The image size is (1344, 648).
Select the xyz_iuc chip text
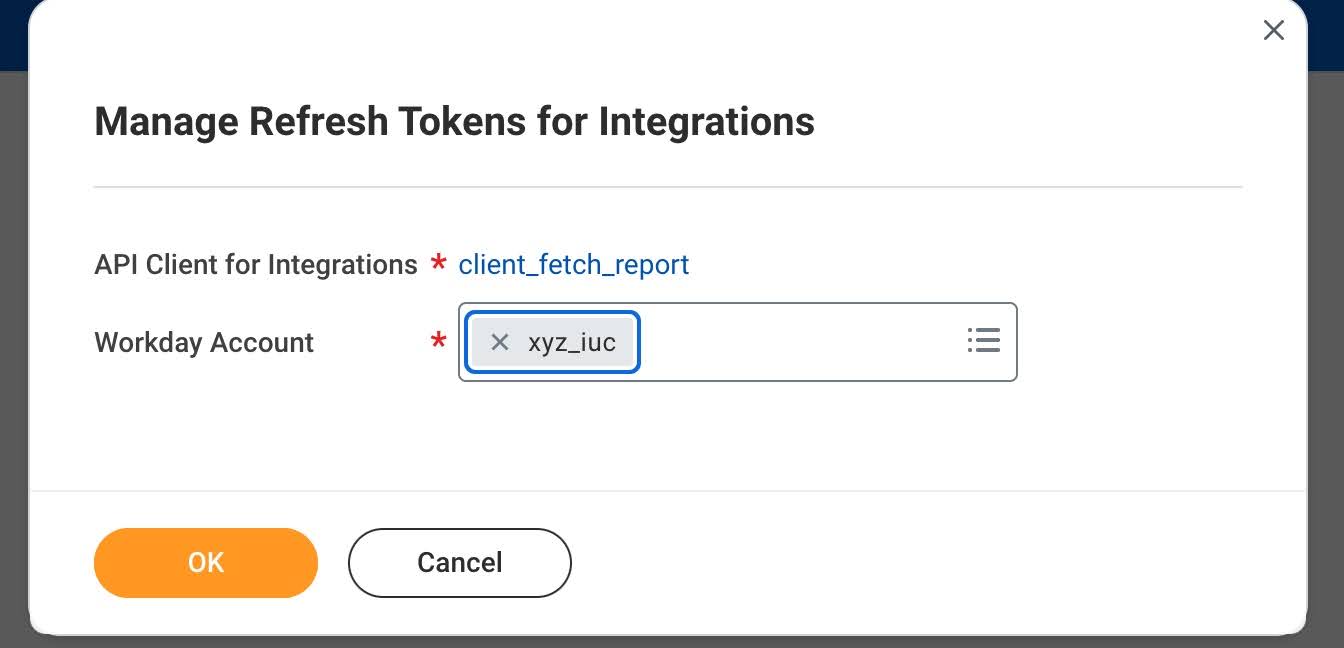[572, 343]
